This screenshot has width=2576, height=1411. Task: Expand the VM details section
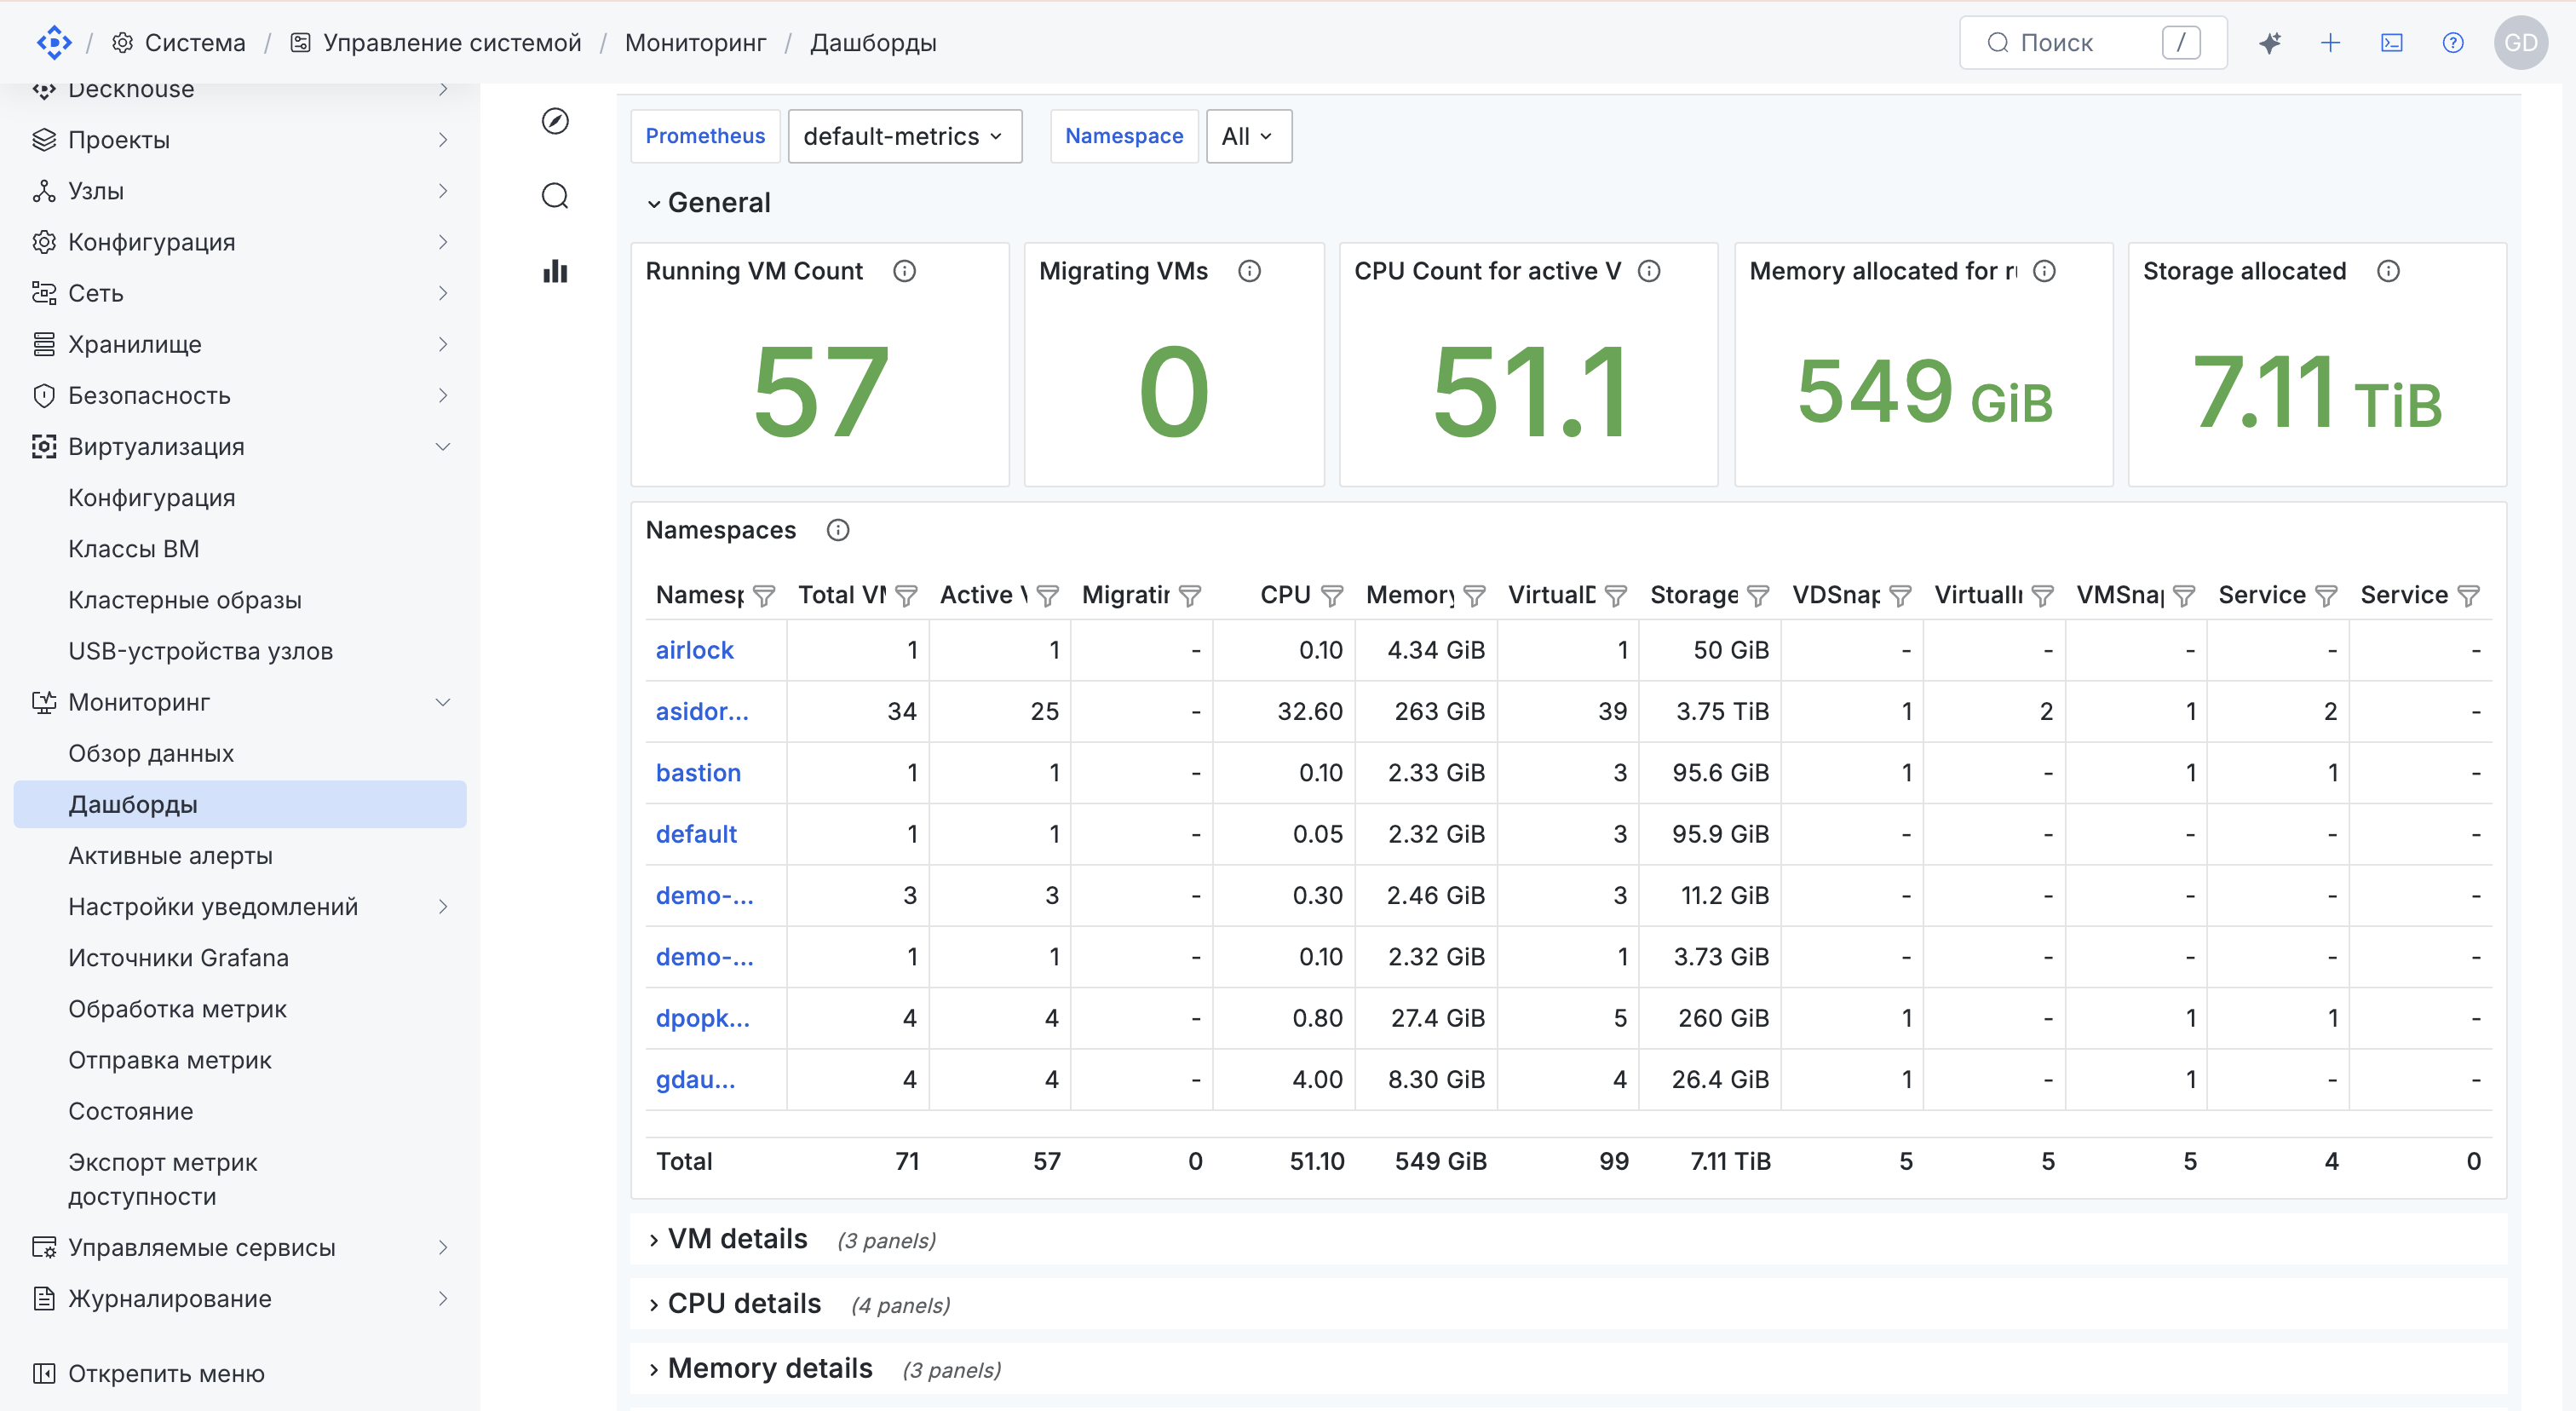(x=737, y=1239)
